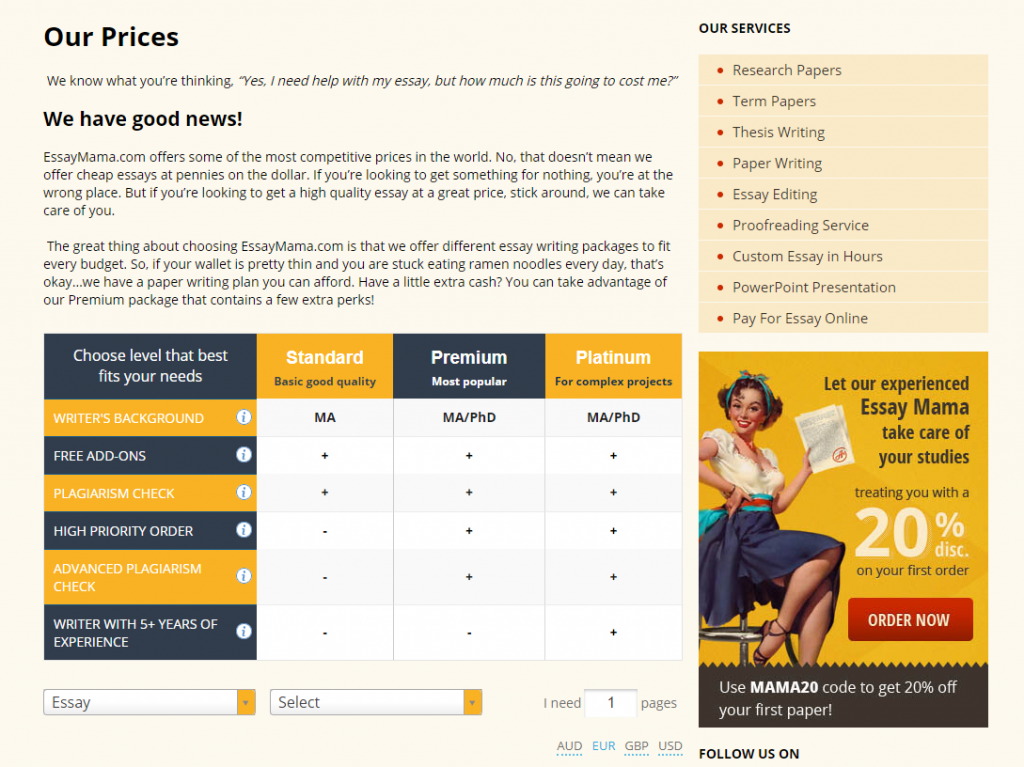Screen dimensions: 1024x767
Task: Show info icon for Free Add-Ons
Action: [244, 455]
